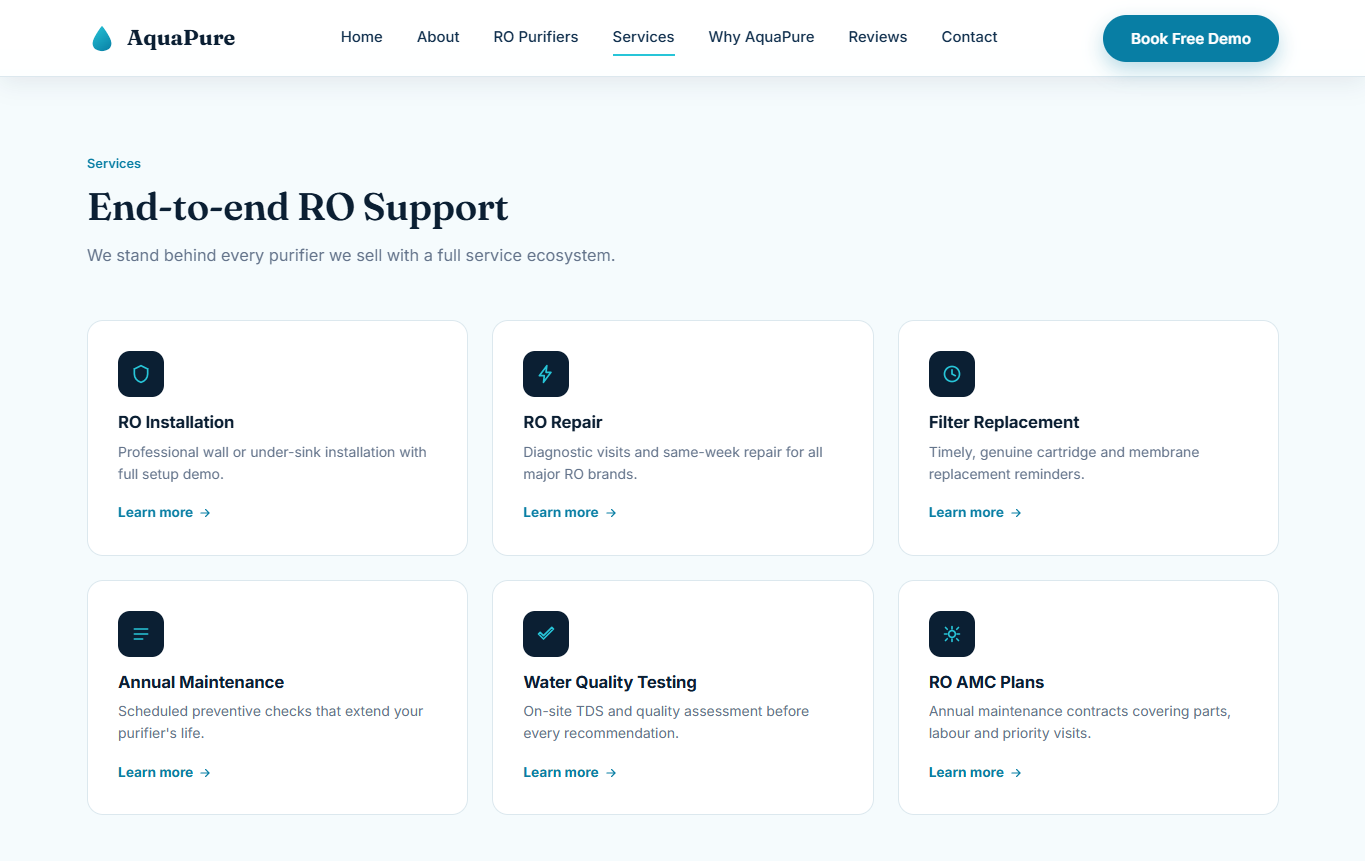Click the Filter Replacement card title
This screenshot has height=861, width=1365.
pyautogui.click(x=1004, y=422)
